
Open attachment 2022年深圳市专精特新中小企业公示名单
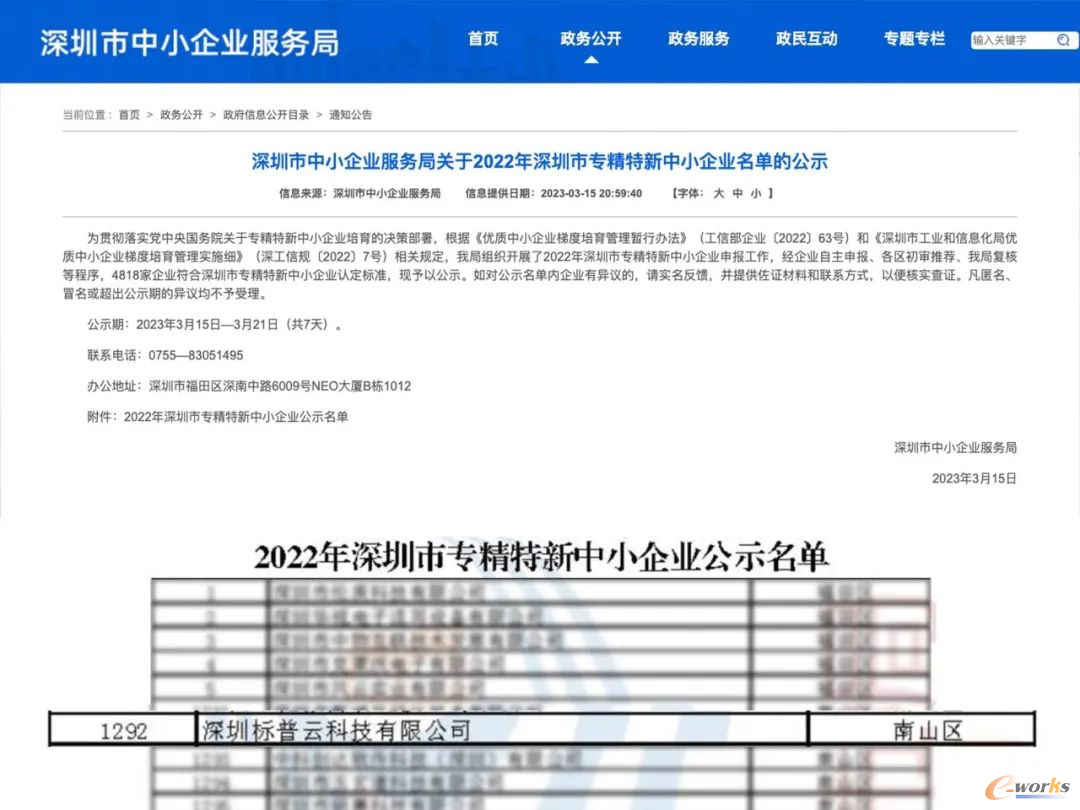[236, 417]
